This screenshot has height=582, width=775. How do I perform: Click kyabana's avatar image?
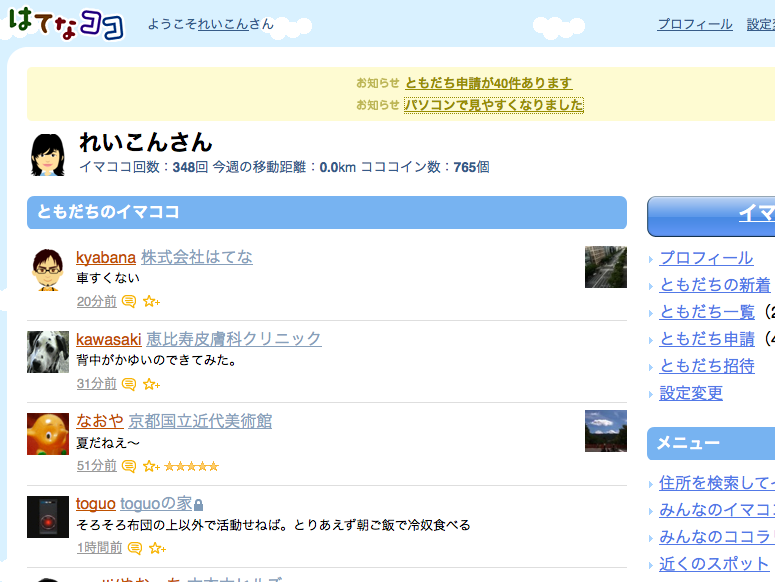coord(47,270)
